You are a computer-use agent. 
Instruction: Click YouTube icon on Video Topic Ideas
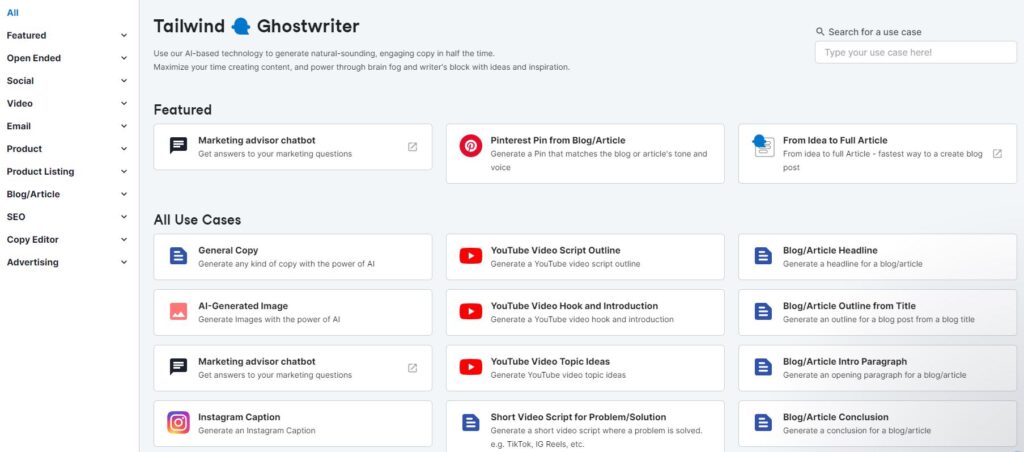[x=470, y=367]
